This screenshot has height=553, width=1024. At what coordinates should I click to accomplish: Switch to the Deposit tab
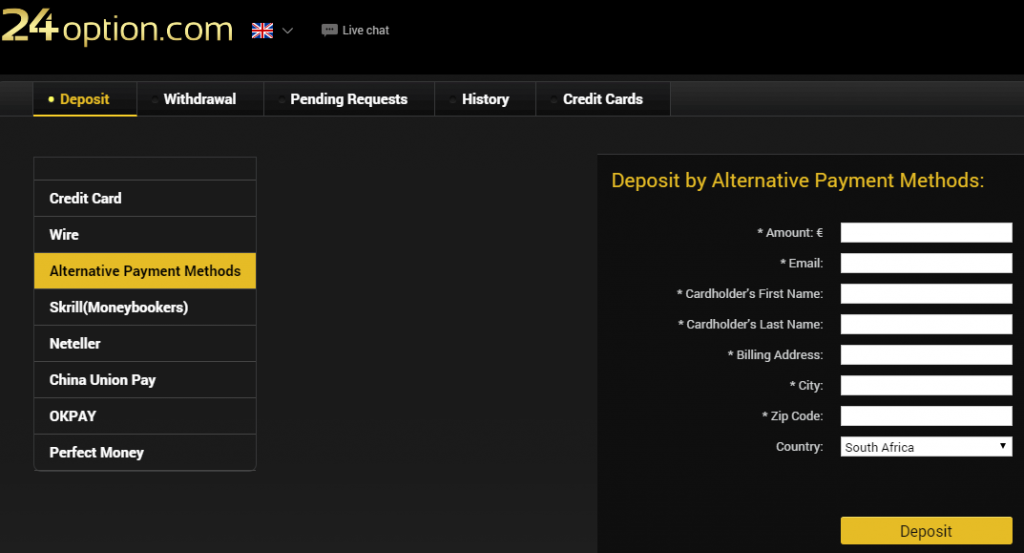tap(85, 99)
